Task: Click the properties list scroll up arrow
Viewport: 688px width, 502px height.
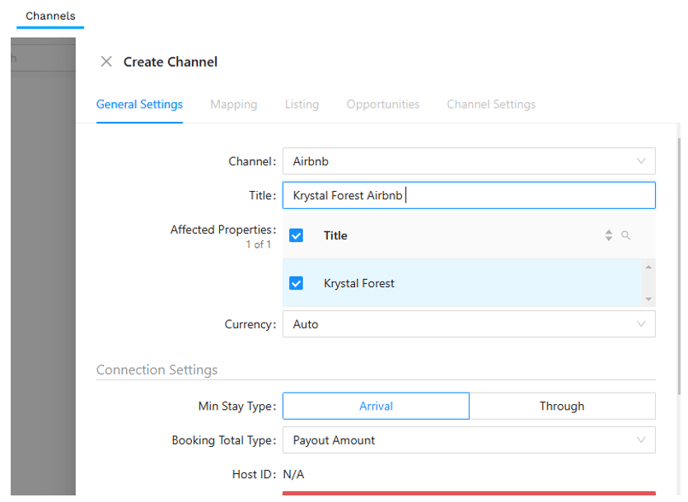Action: (x=649, y=267)
